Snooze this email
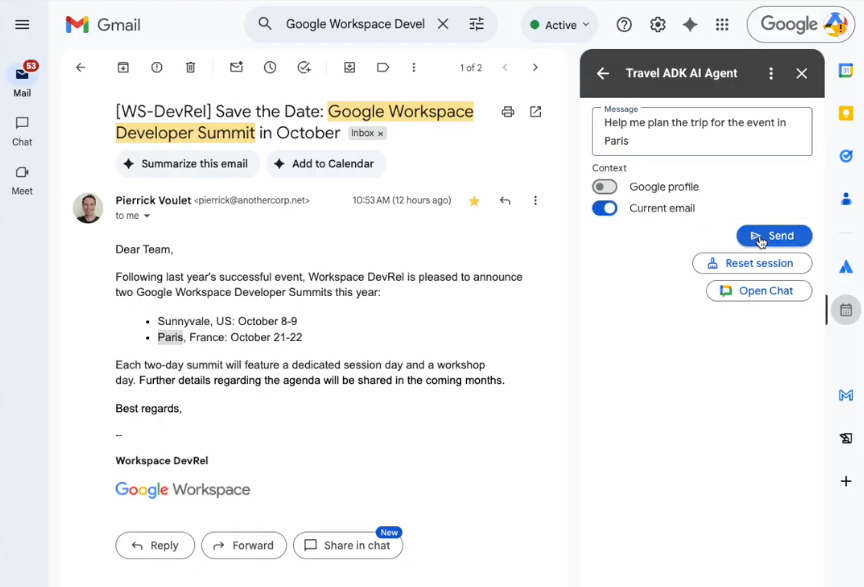 [269, 67]
